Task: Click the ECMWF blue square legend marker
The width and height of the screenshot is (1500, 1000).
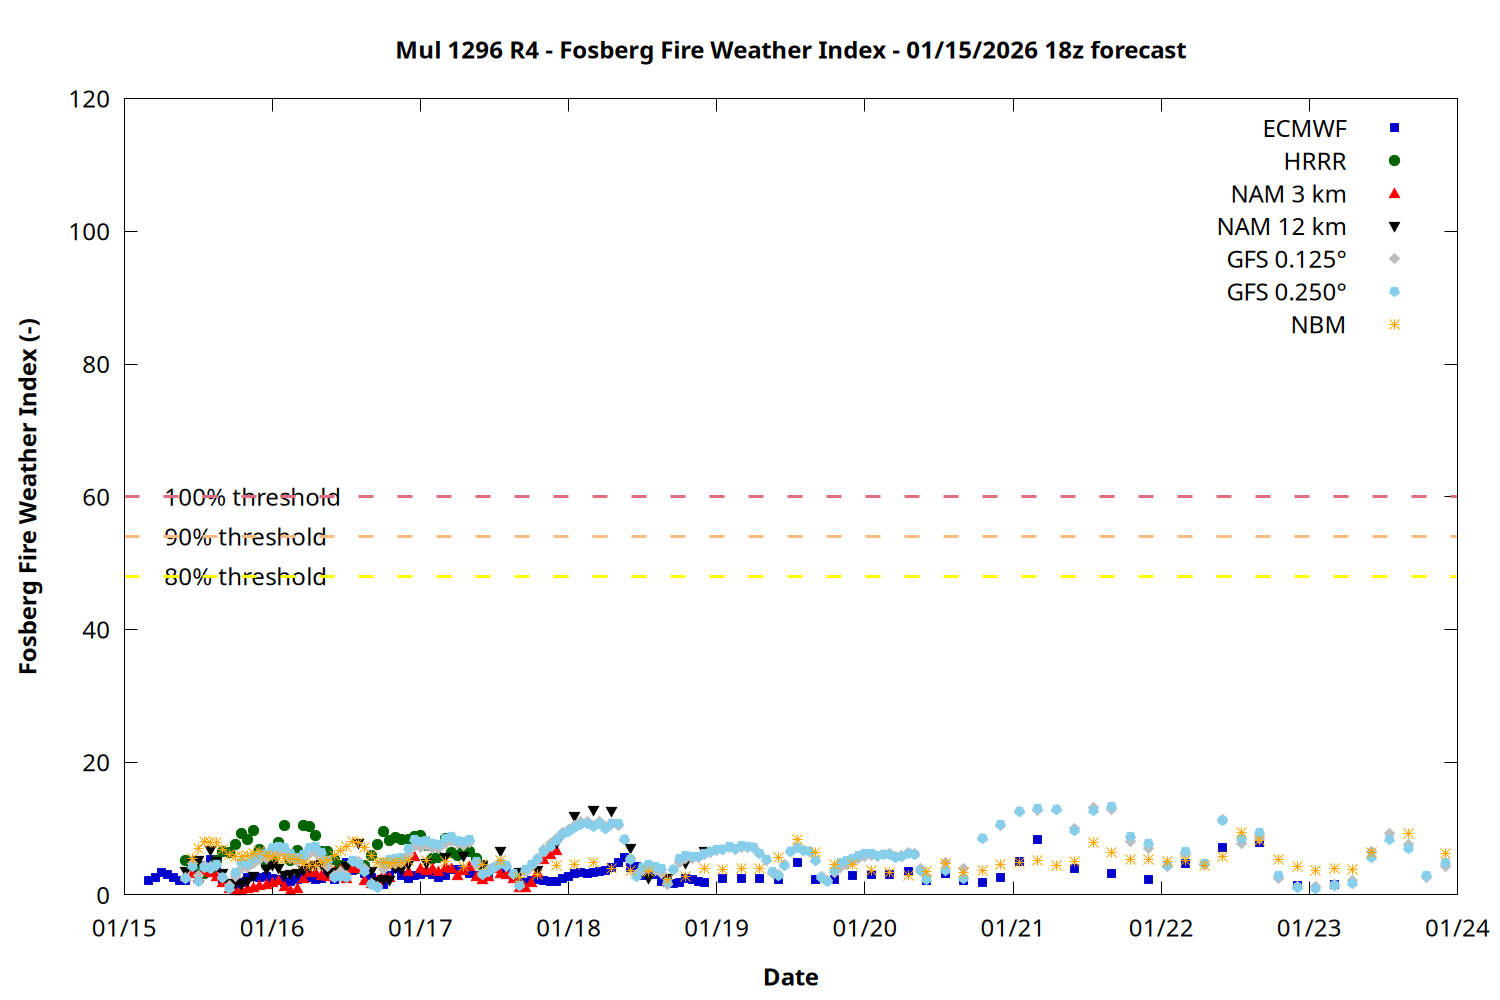Action: coord(1394,128)
